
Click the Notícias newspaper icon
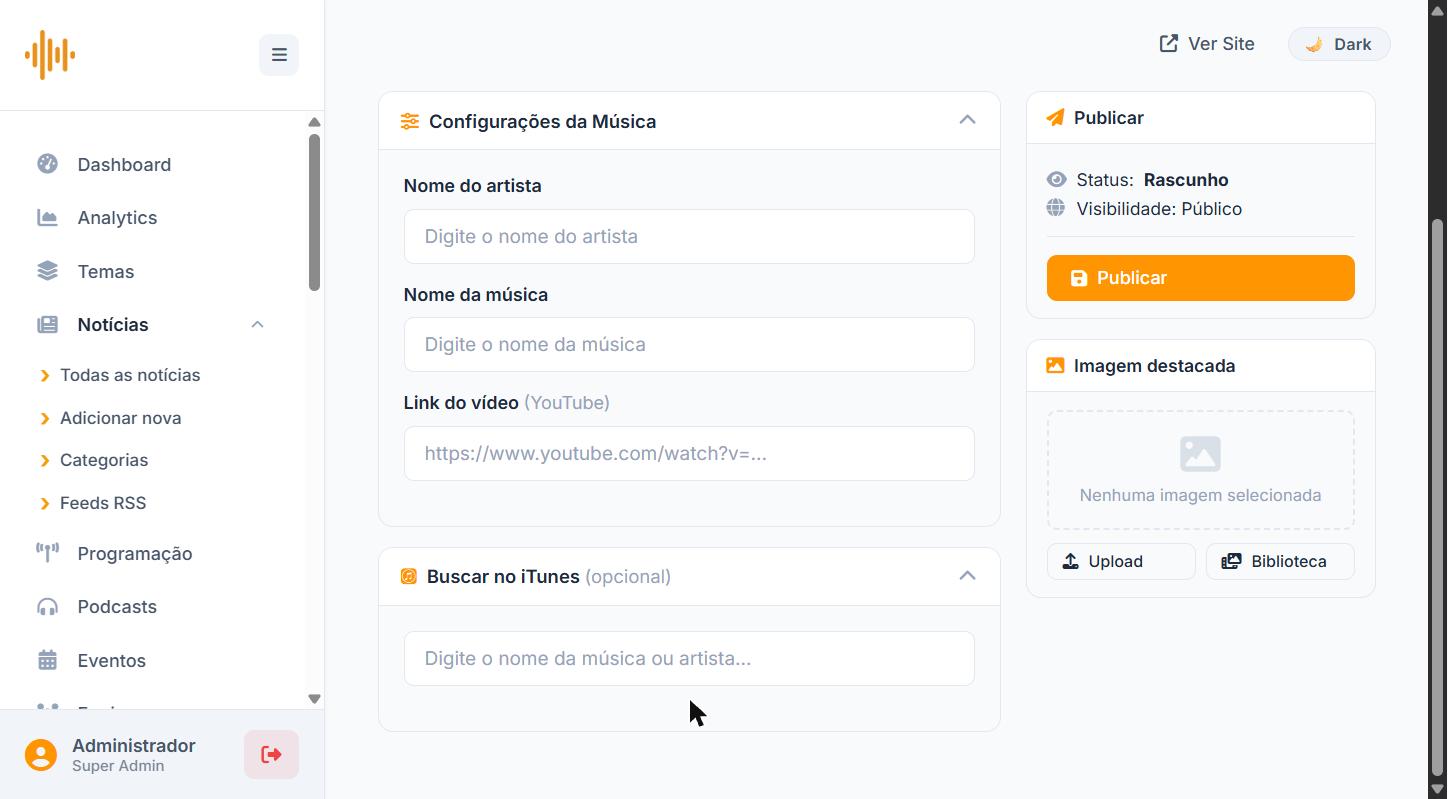tap(47, 324)
